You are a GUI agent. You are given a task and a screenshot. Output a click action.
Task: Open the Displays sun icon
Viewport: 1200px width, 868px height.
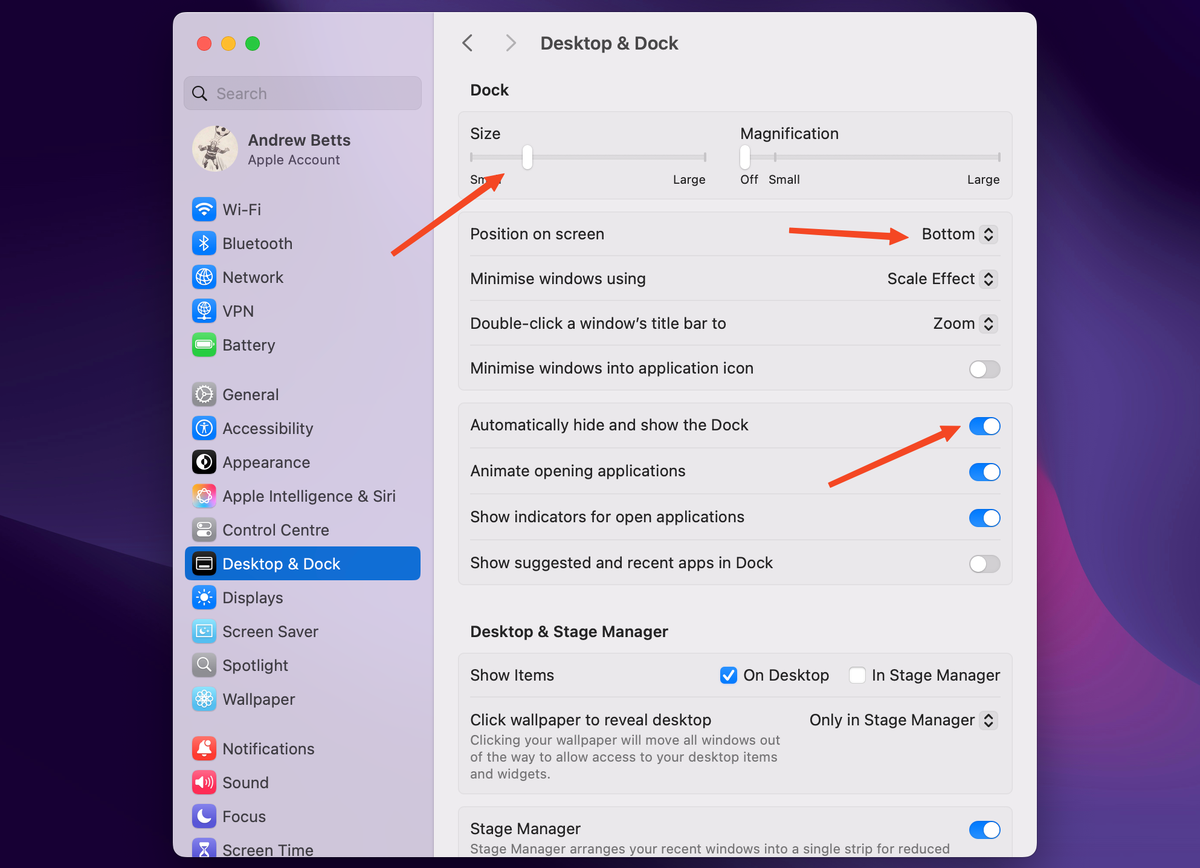[x=204, y=598]
